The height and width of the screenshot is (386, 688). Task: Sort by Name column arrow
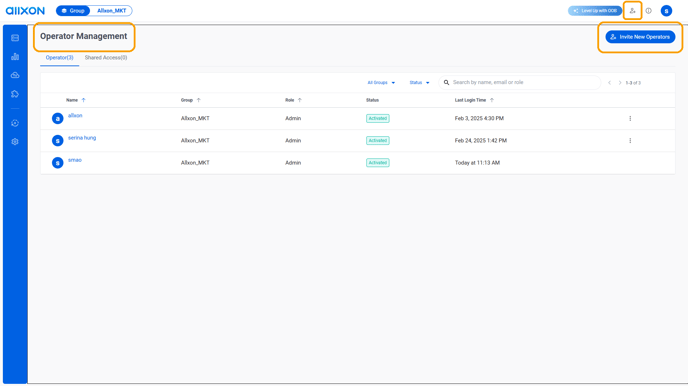[83, 100]
